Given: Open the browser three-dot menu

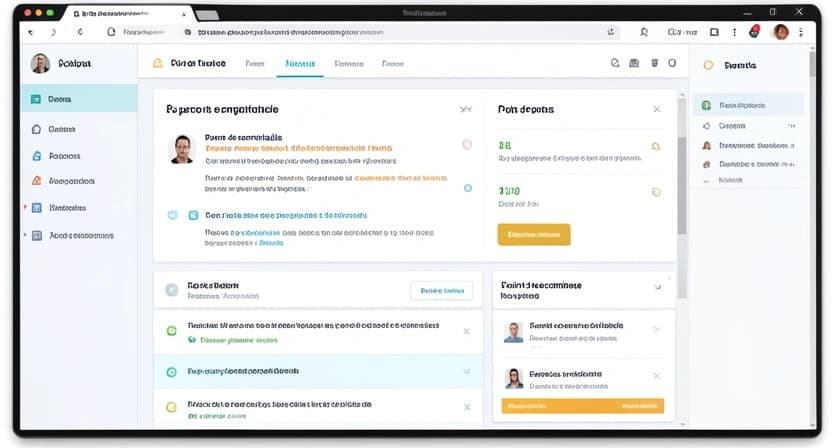Looking at the screenshot, I should 801,32.
